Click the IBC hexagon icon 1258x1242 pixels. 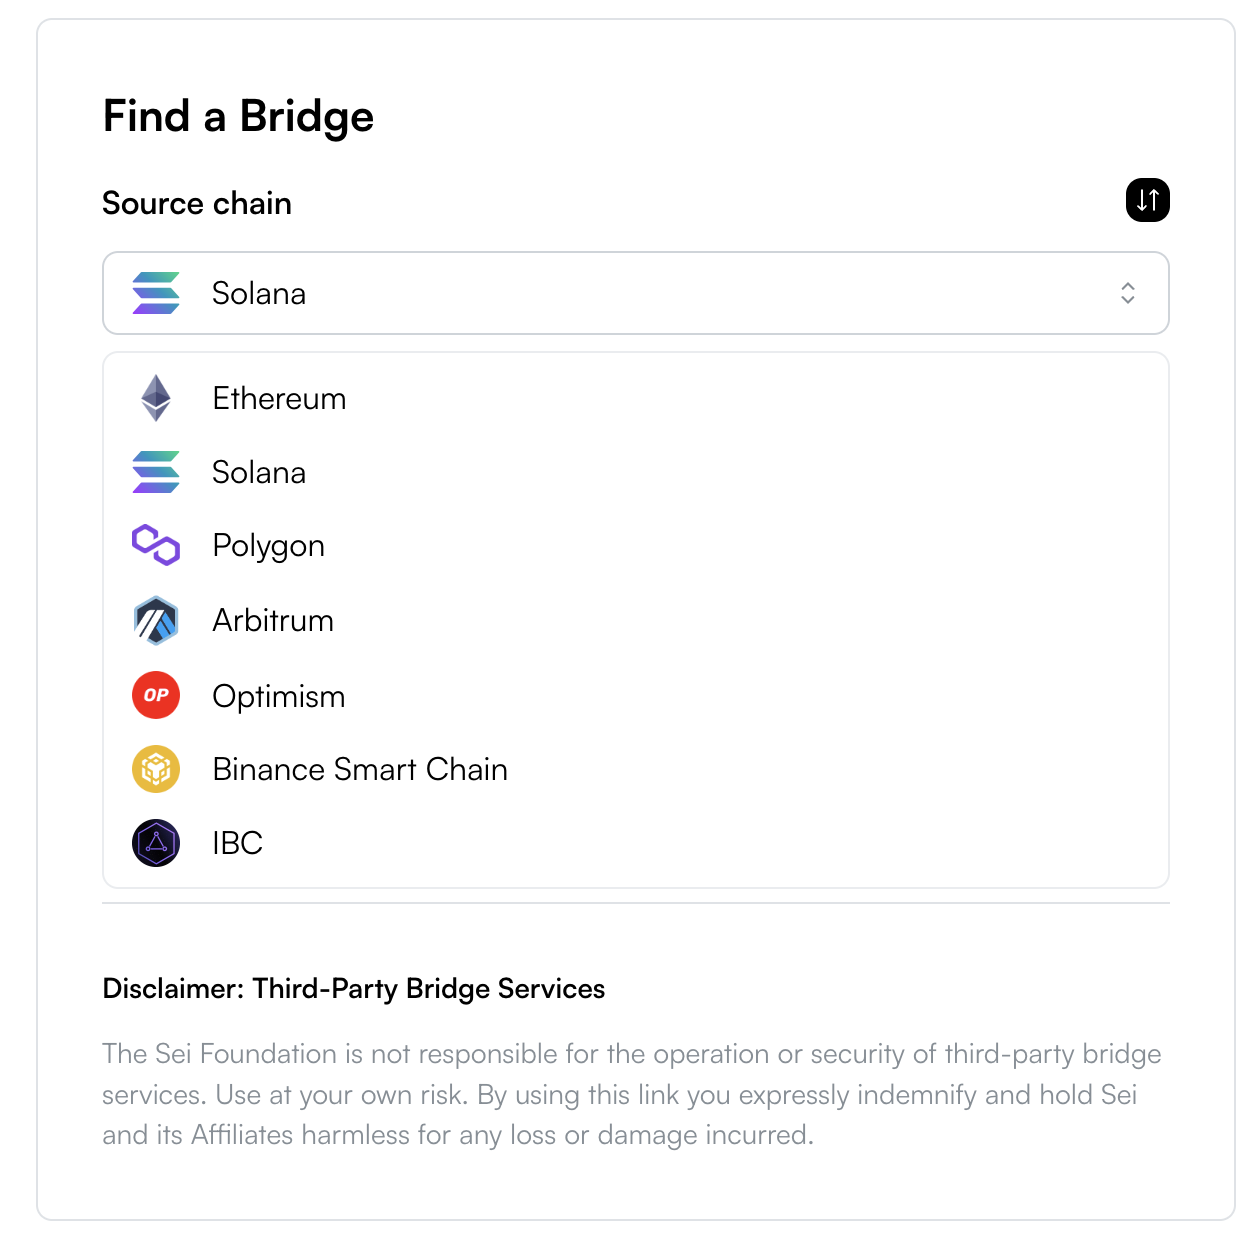(x=156, y=843)
